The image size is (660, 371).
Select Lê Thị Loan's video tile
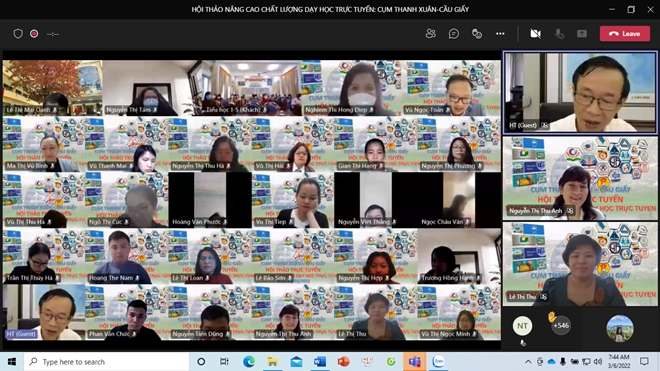click(210, 256)
